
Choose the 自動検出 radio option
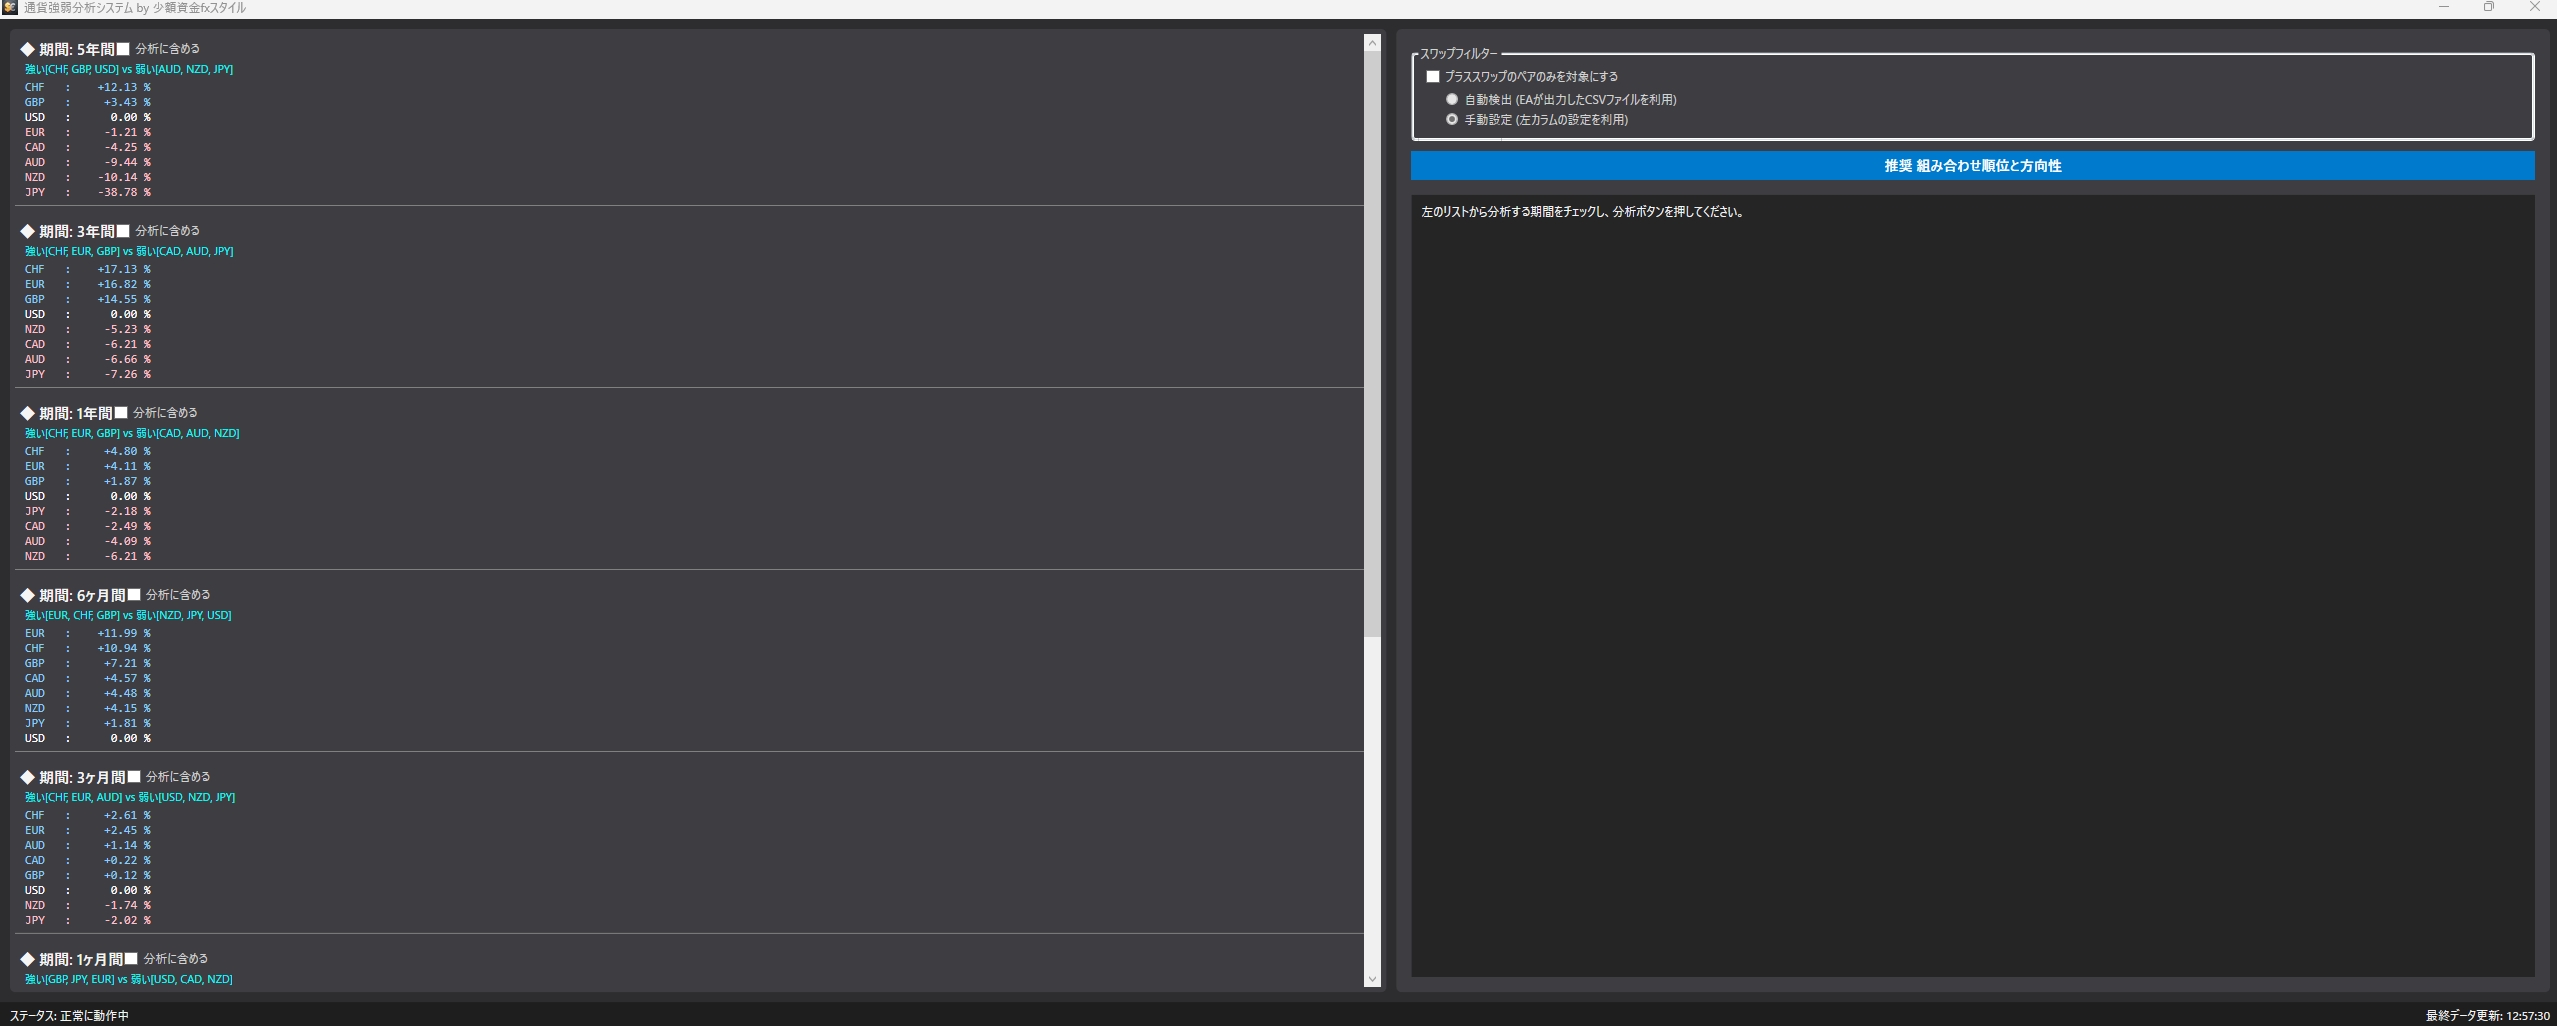1452,99
